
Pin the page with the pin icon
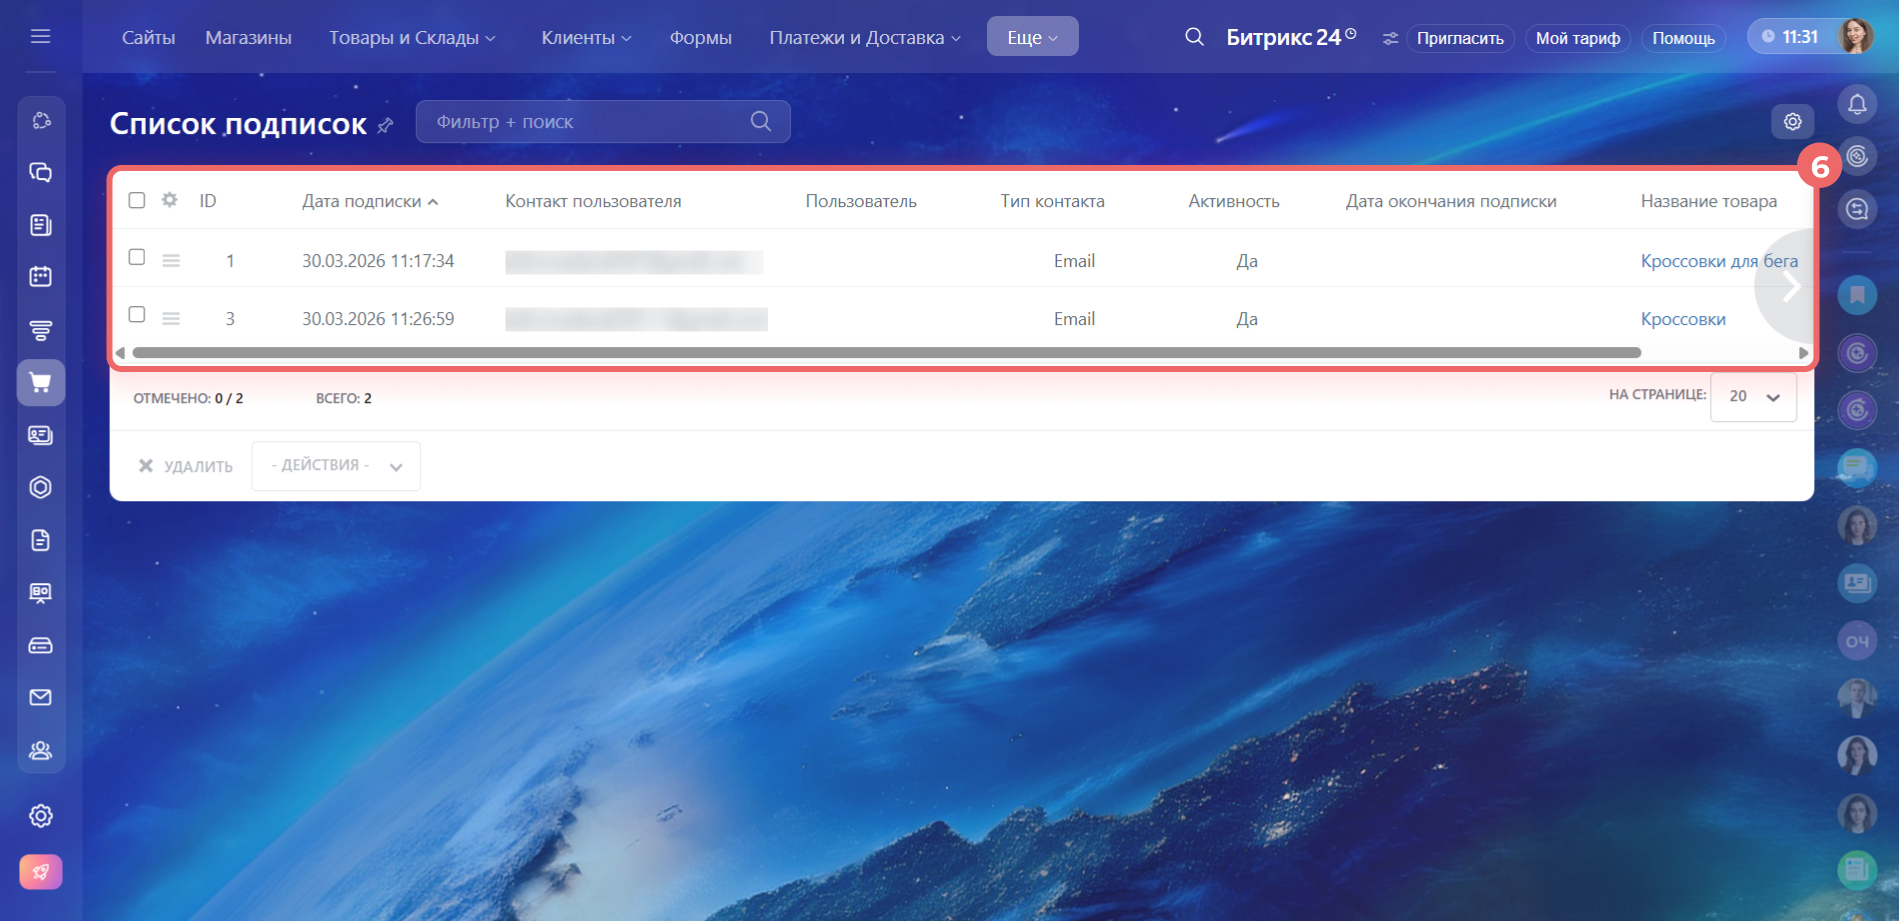(x=386, y=125)
